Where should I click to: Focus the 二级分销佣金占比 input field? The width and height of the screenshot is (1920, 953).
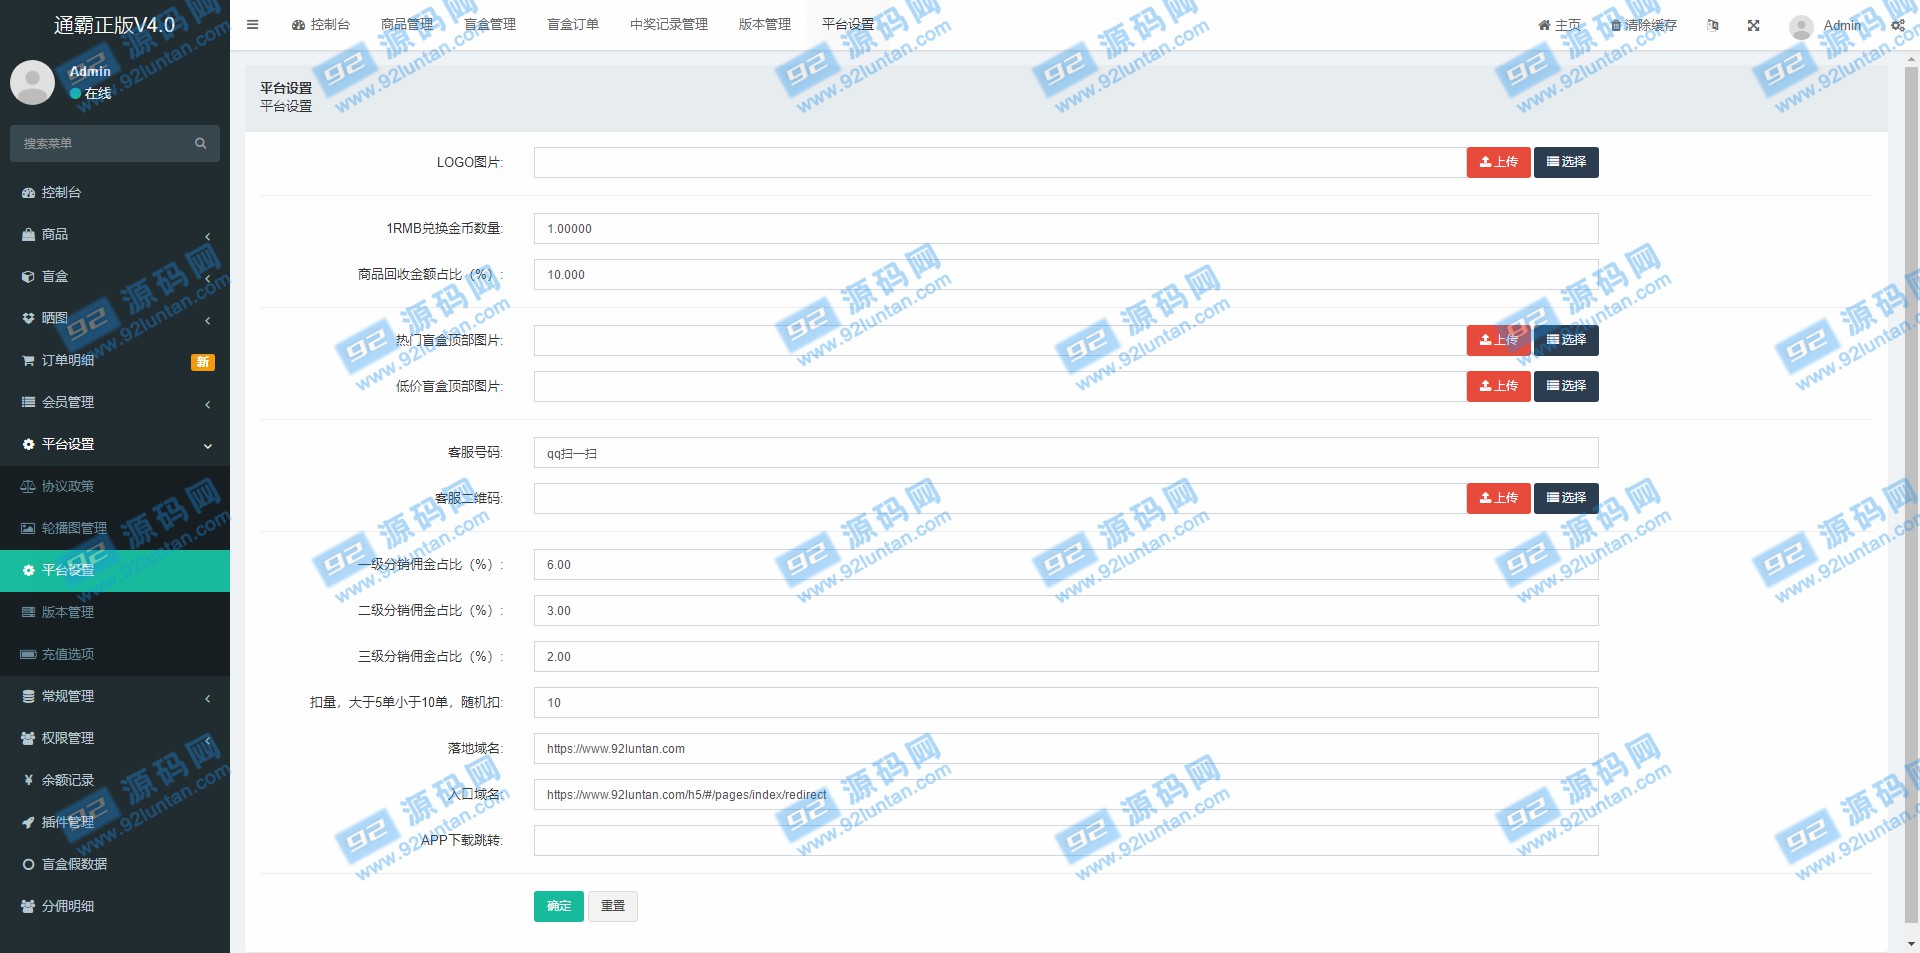click(x=1066, y=610)
